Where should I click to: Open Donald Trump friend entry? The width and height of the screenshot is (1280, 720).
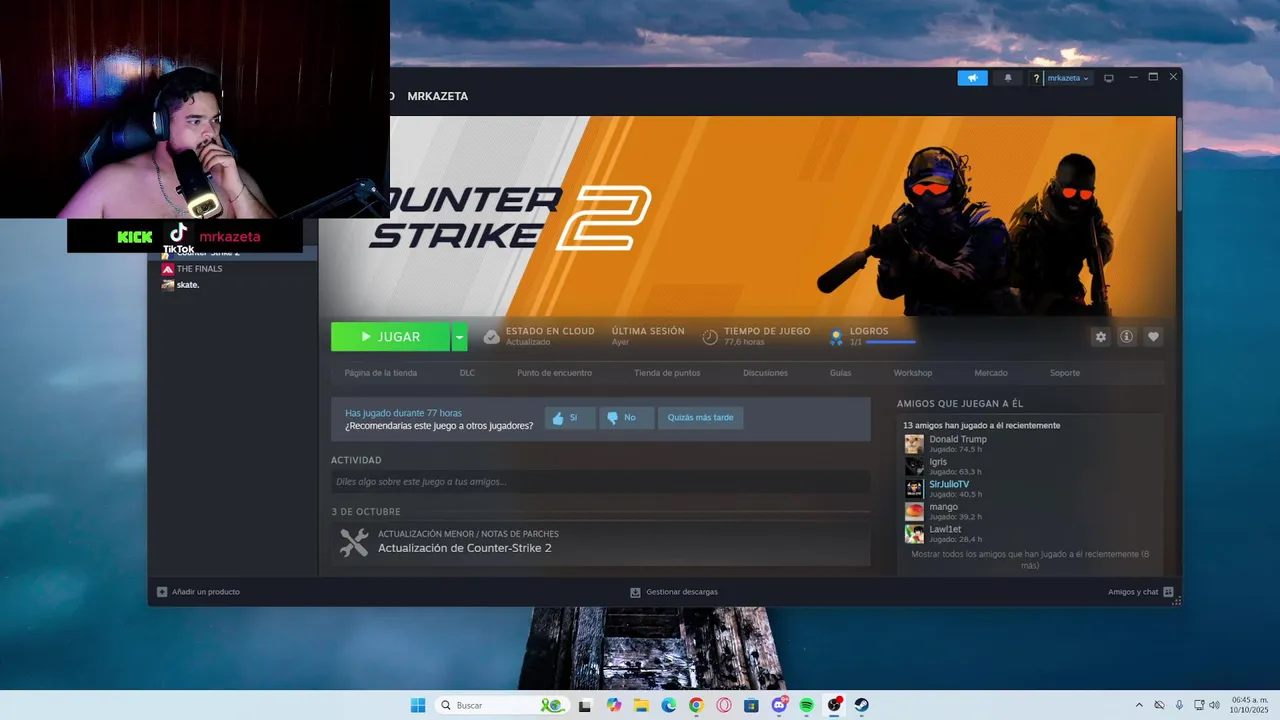(x=958, y=444)
